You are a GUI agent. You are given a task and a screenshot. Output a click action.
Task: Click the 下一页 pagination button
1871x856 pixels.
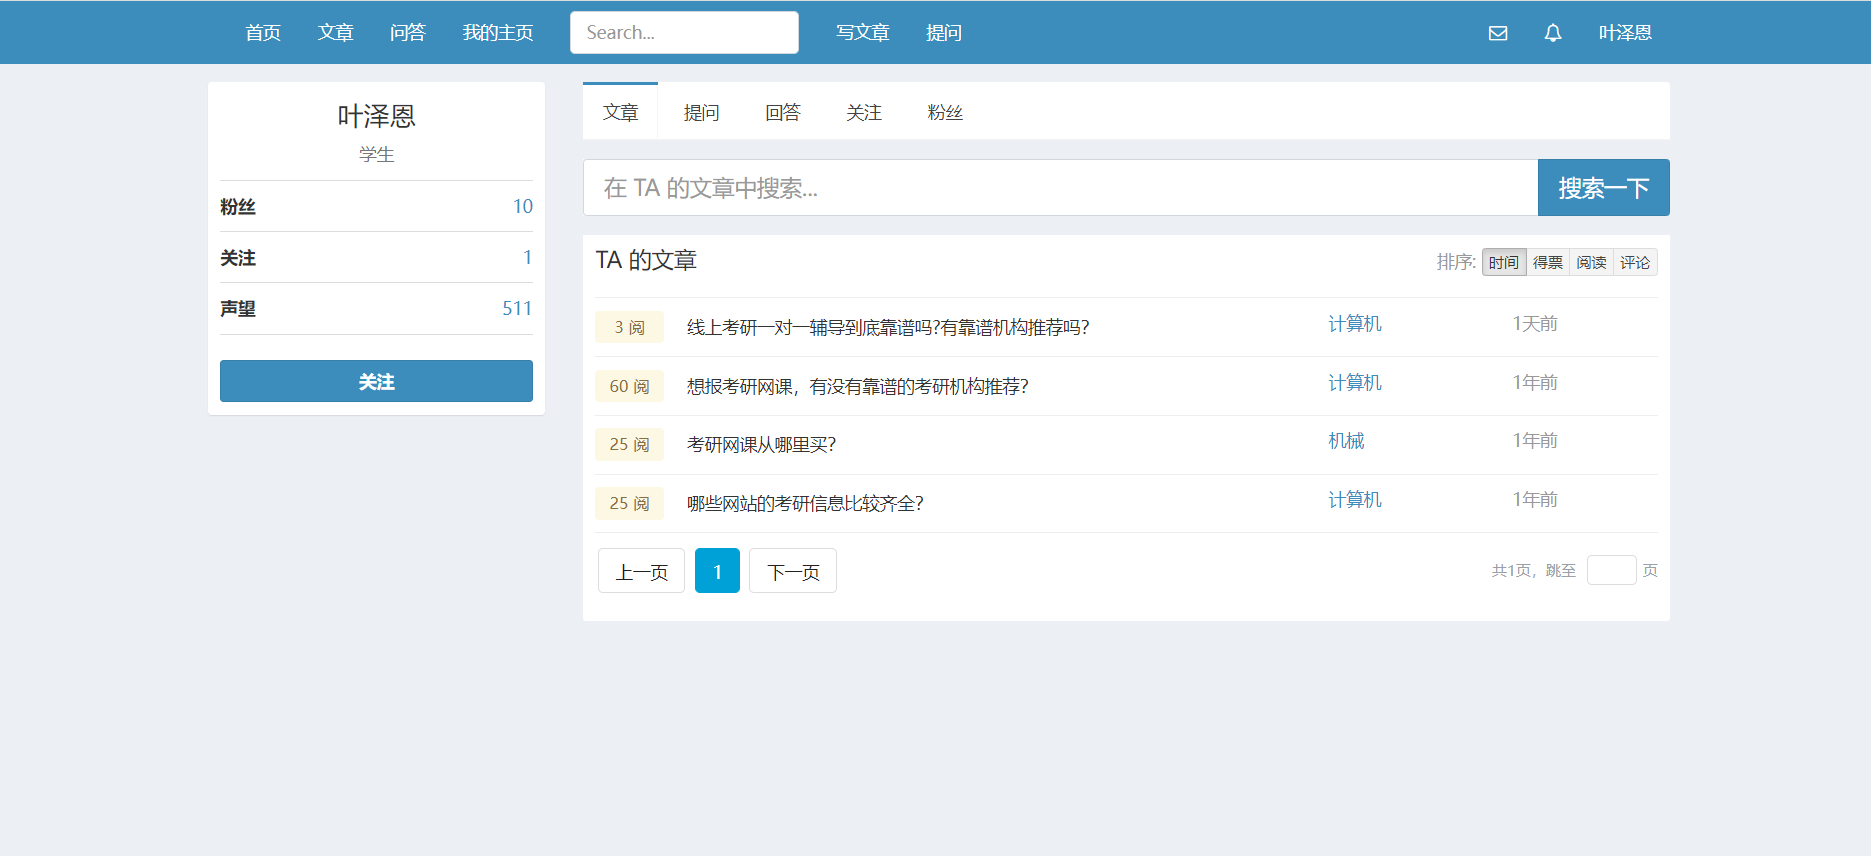tap(793, 571)
